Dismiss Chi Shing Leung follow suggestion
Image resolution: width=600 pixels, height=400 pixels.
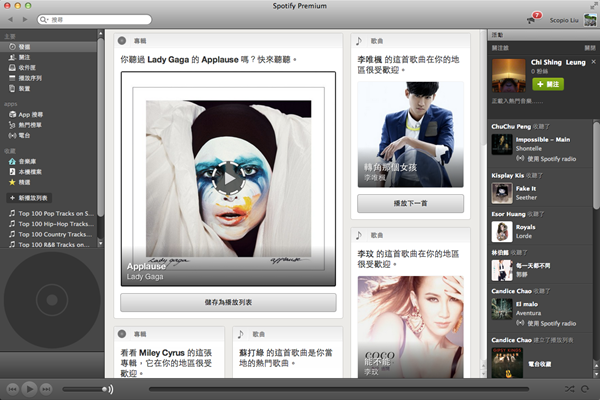(x=588, y=47)
